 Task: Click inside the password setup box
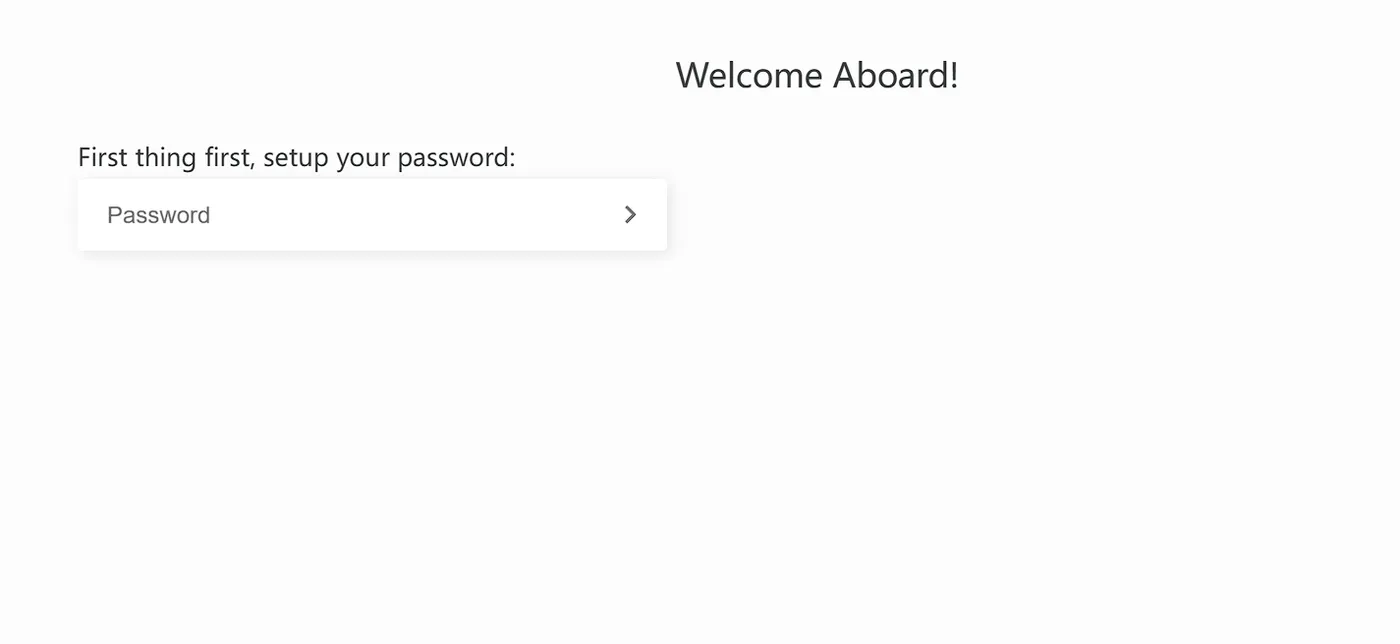click(372, 215)
